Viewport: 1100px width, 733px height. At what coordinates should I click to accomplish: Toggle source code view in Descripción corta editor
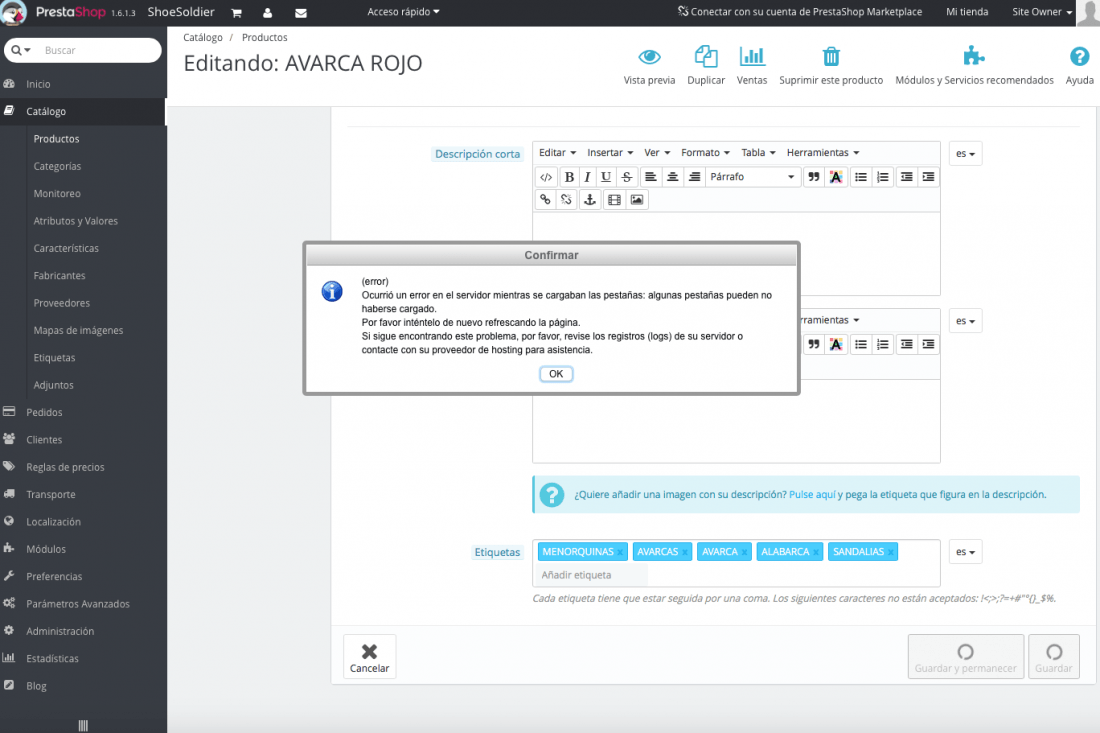(546, 177)
